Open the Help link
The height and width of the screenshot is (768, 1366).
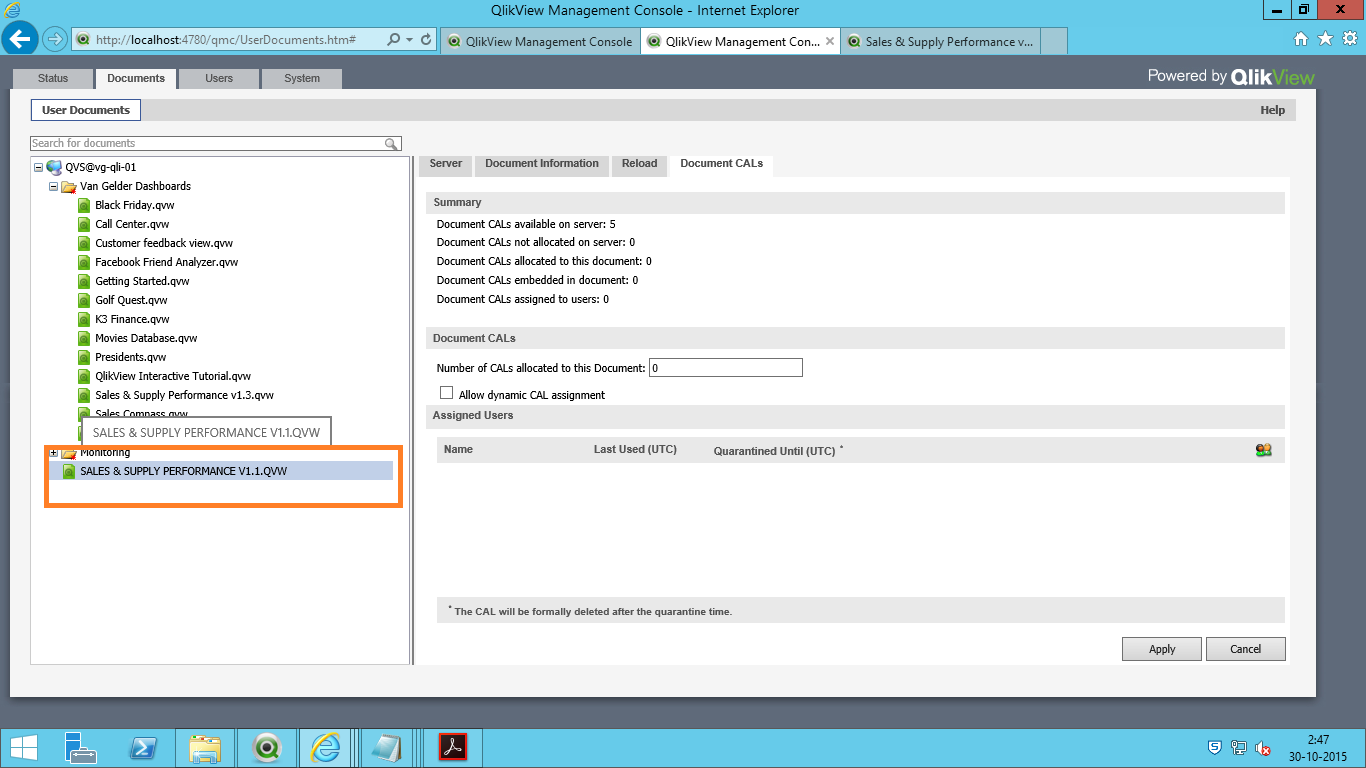tap(1272, 110)
